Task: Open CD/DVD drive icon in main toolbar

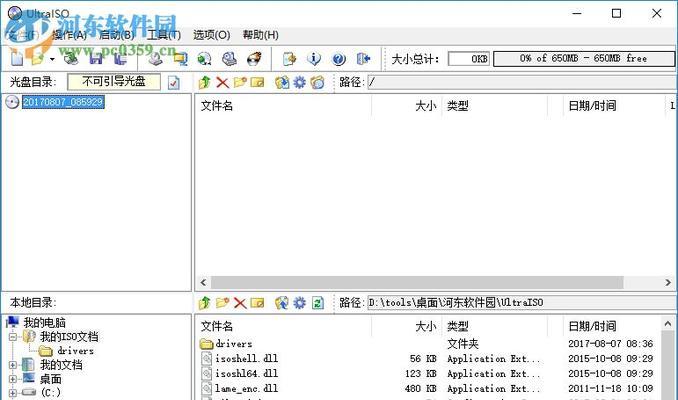Action: [71, 58]
